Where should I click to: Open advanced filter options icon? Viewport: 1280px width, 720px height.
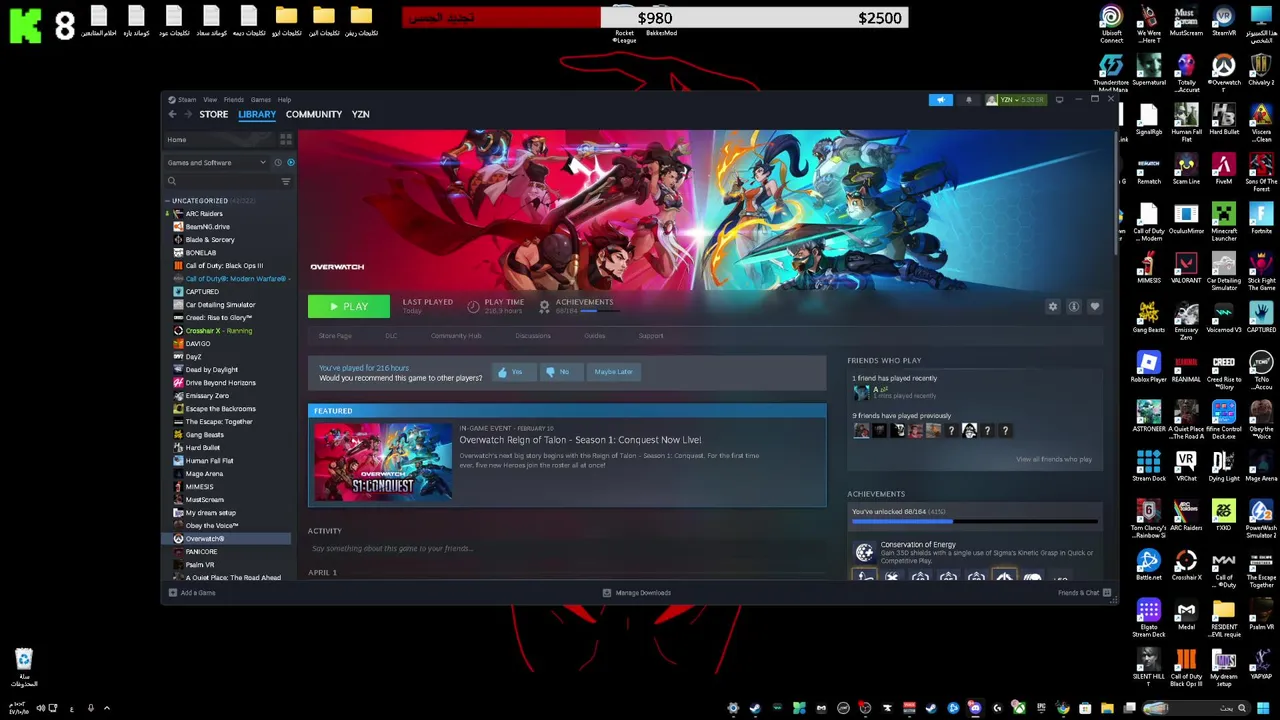pyautogui.click(x=286, y=181)
